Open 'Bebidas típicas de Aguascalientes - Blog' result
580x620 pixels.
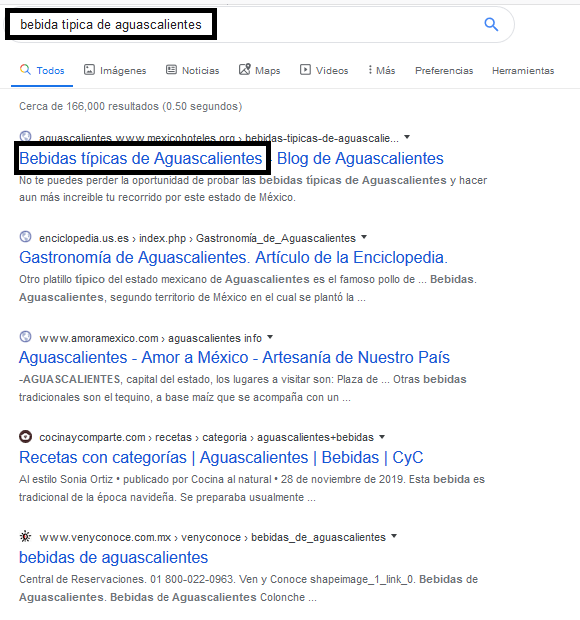[x=231, y=158]
